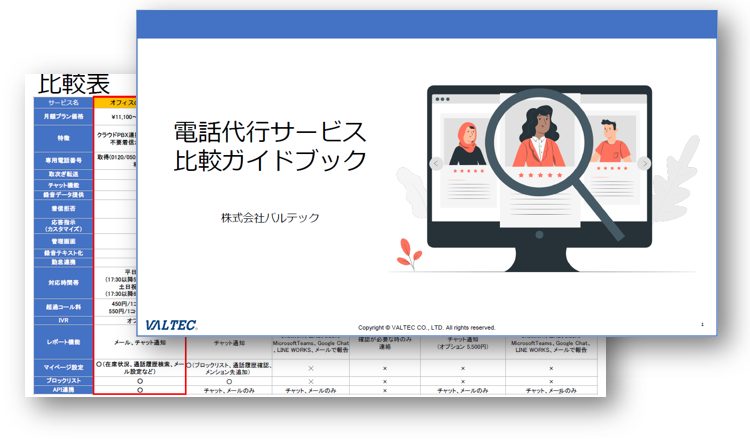Image resolution: width=750 pixels, height=443 pixels.
Task: Select the IVR row label
Action: tap(64, 321)
